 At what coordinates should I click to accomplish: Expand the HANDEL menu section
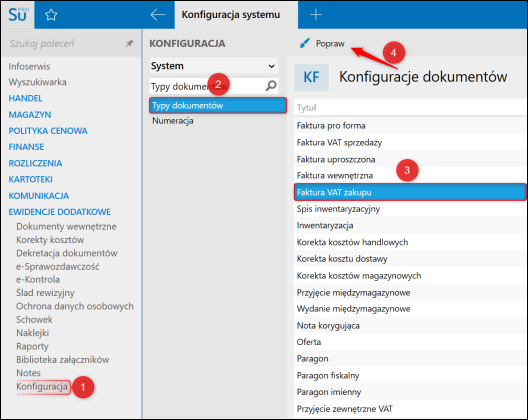tap(26, 98)
